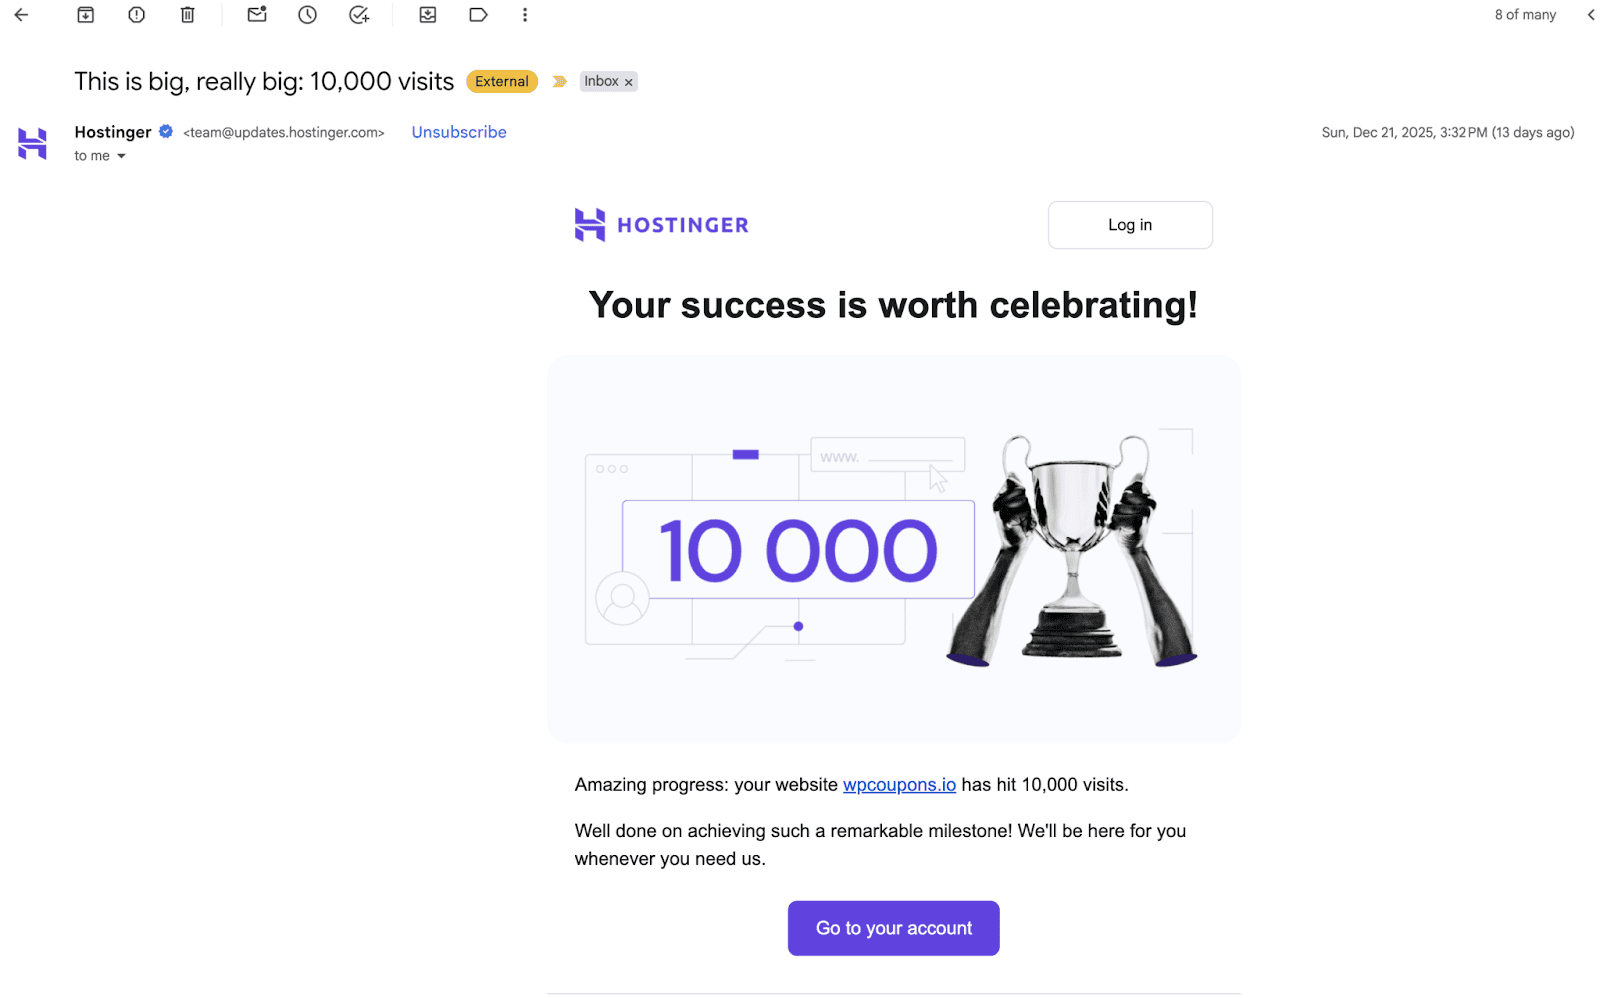
Task: Show the newer email with the chevron
Action: coord(1590,14)
